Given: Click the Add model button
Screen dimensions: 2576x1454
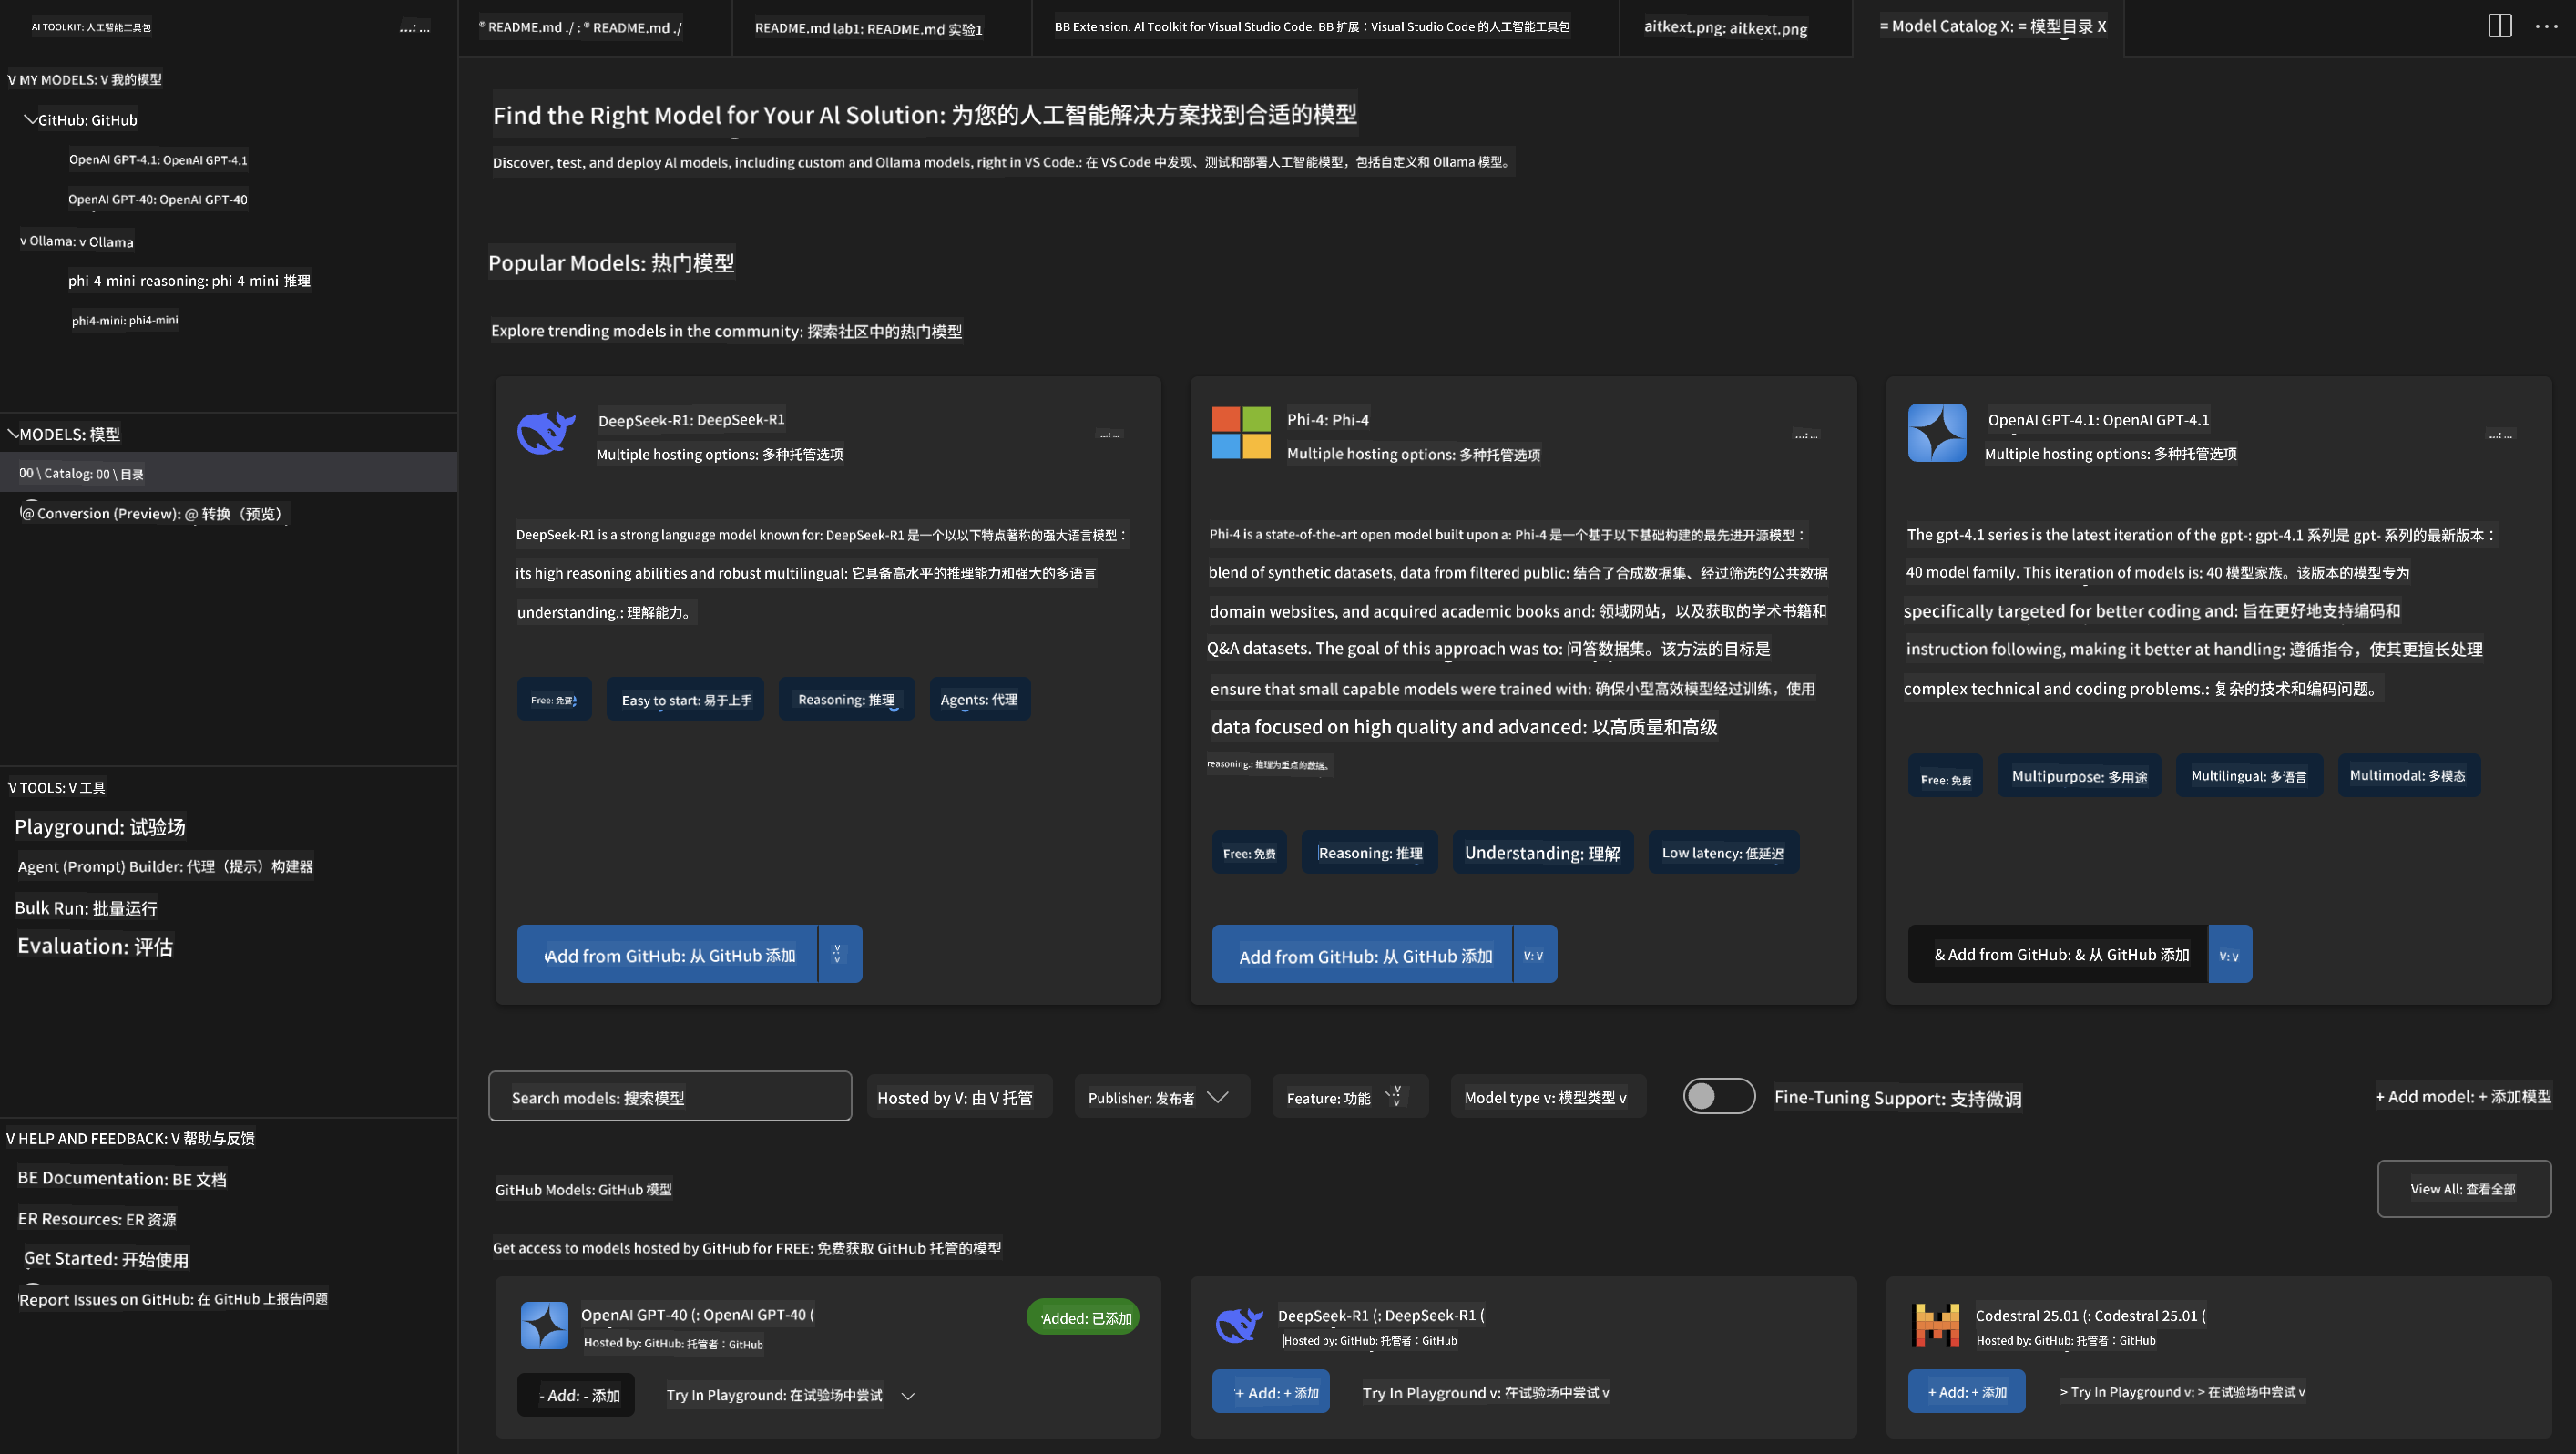Looking at the screenshot, I should coord(2463,1097).
